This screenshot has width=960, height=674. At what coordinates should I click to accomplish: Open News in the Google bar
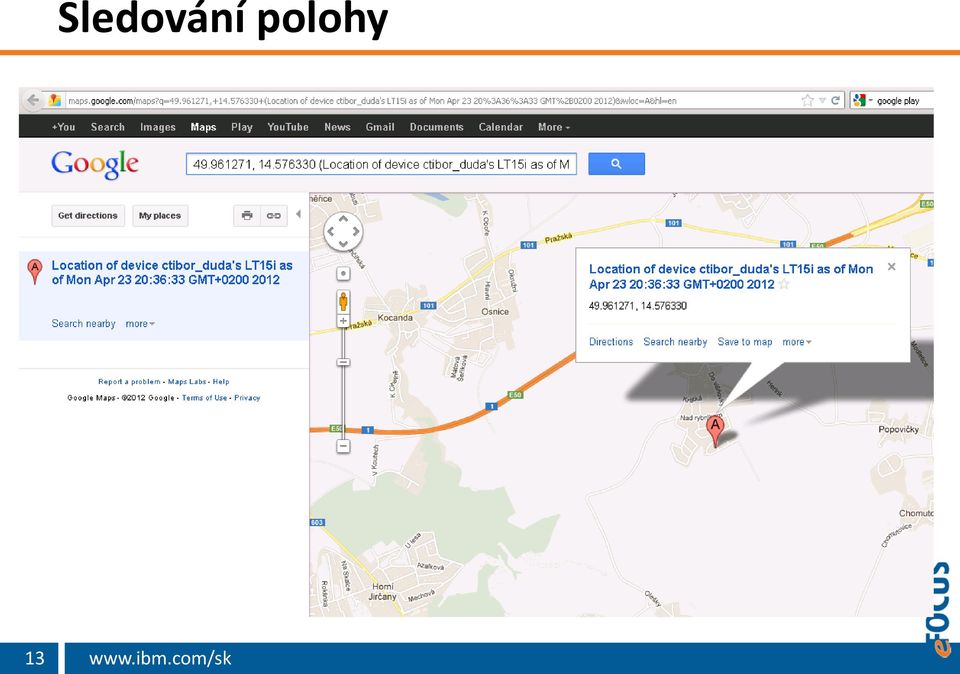pyautogui.click(x=337, y=127)
